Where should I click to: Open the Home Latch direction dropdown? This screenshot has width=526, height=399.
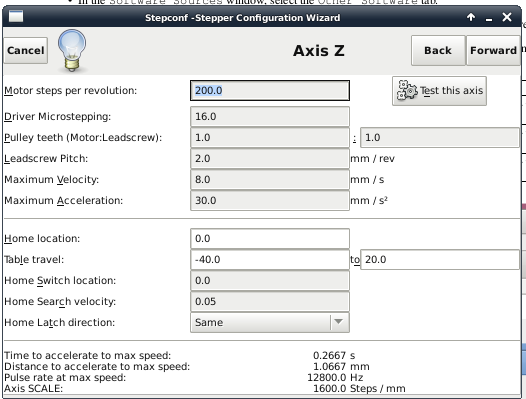pyautogui.click(x=270, y=322)
